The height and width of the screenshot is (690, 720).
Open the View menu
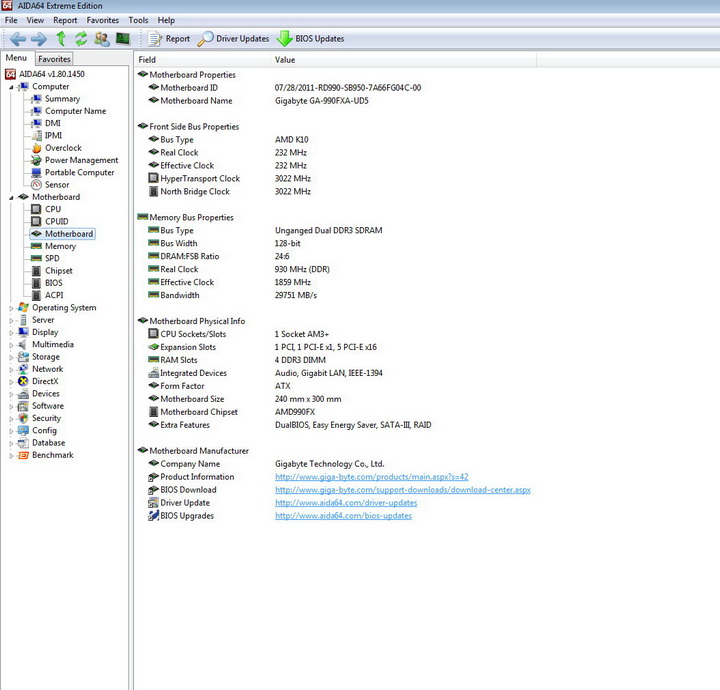tap(35, 20)
